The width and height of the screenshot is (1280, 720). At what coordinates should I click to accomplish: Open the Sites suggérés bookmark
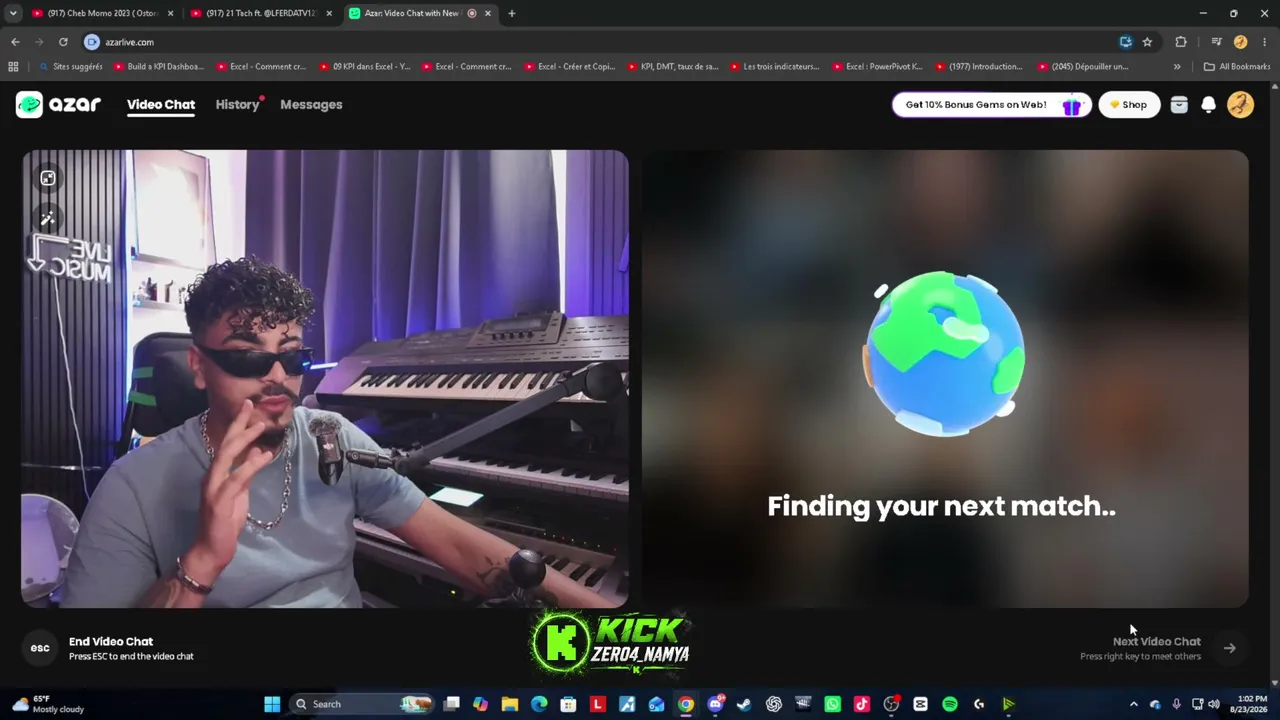coord(70,67)
